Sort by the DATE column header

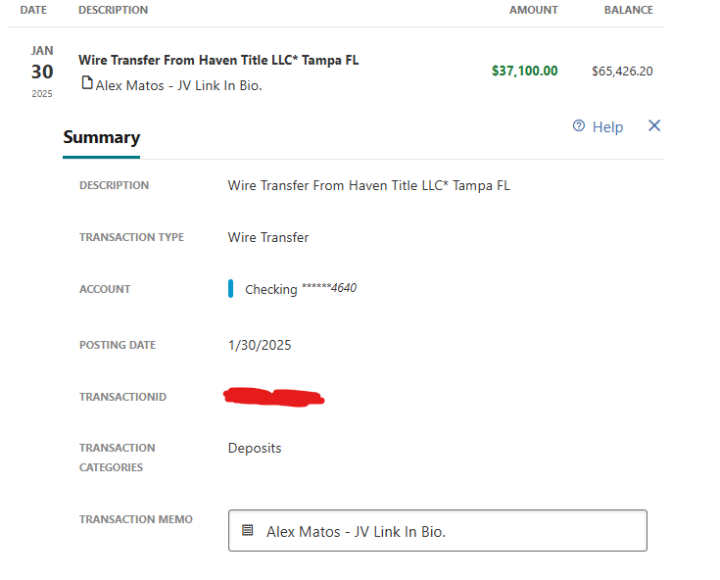point(34,10)
